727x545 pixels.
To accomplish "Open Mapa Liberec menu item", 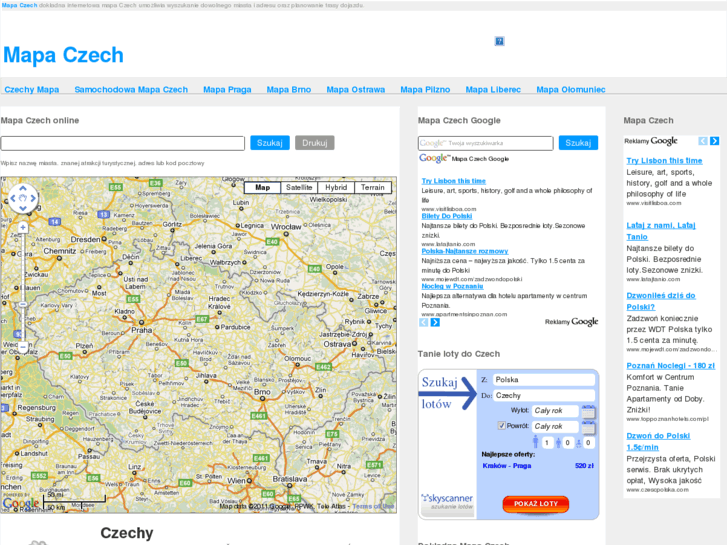I will tap(493, 90).
